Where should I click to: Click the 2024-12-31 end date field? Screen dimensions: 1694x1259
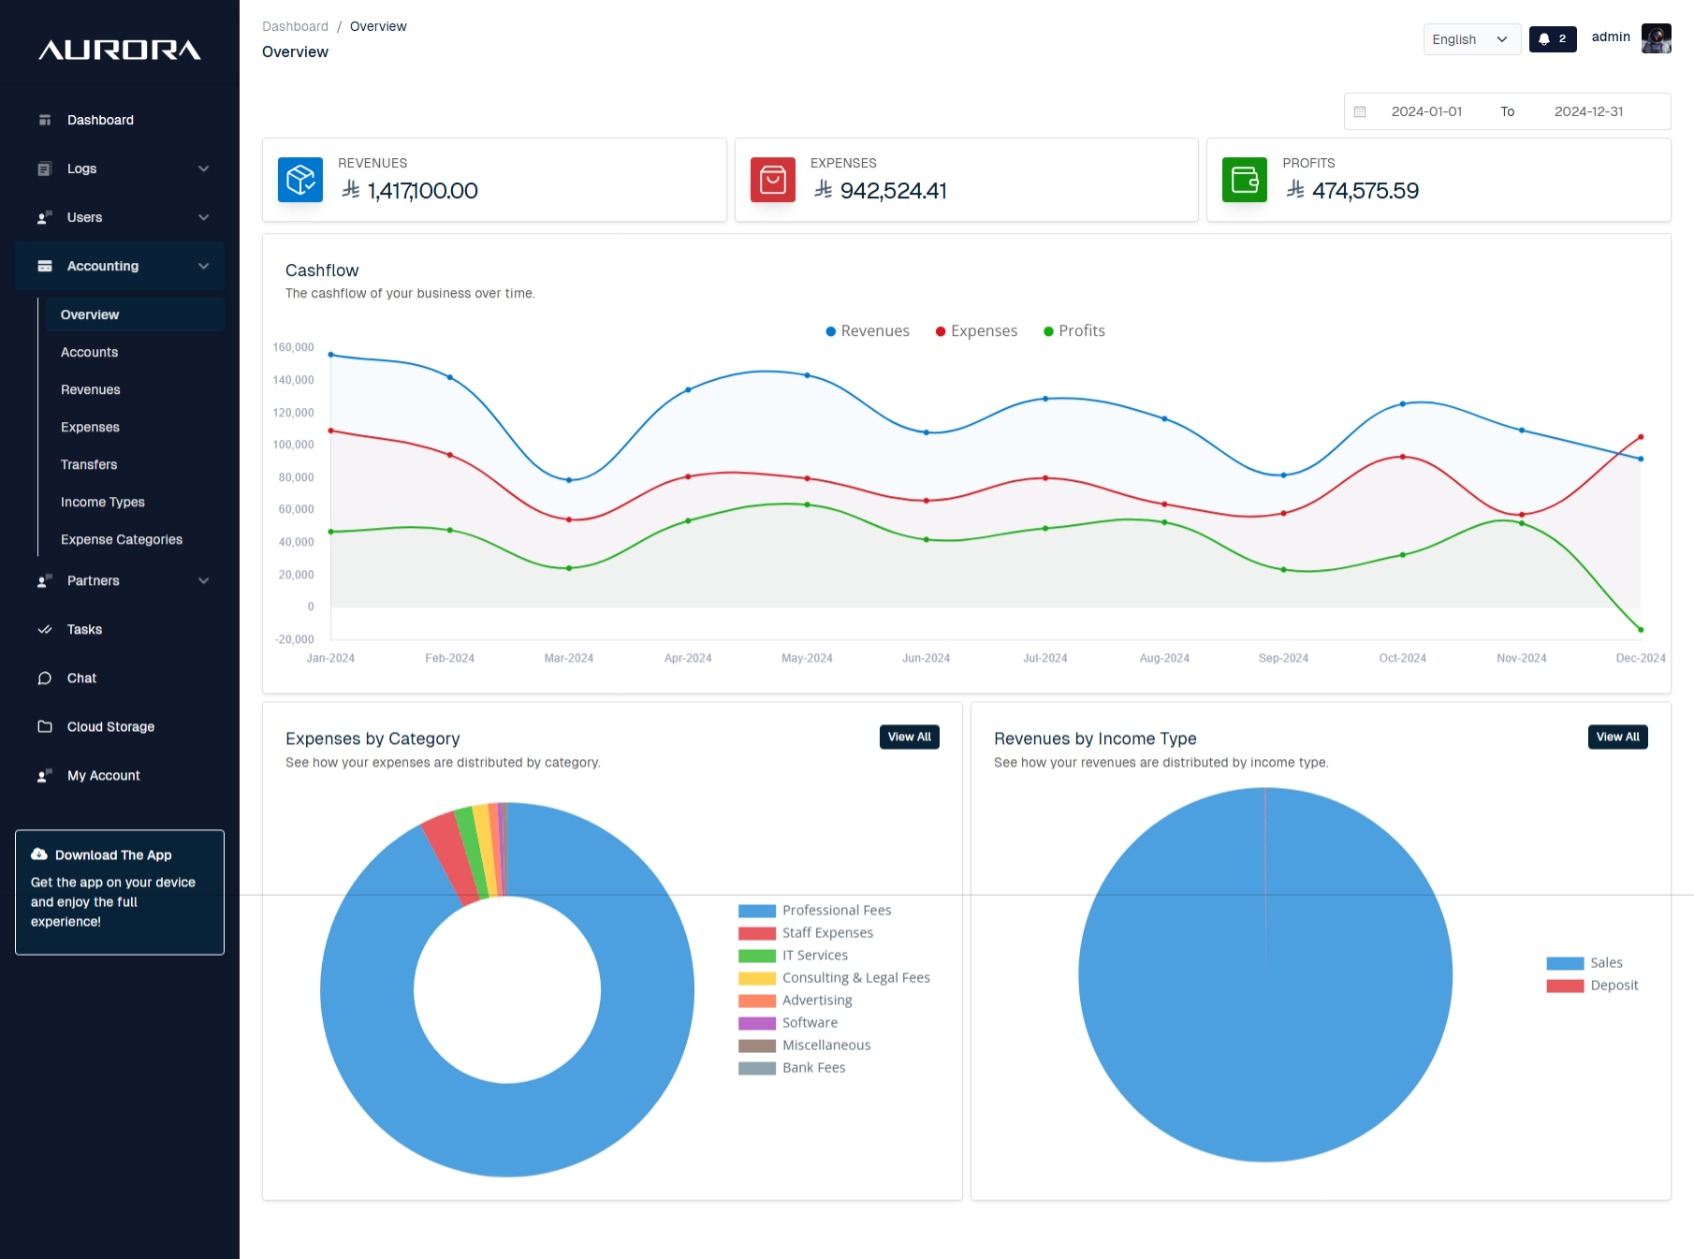(1588, 112)
